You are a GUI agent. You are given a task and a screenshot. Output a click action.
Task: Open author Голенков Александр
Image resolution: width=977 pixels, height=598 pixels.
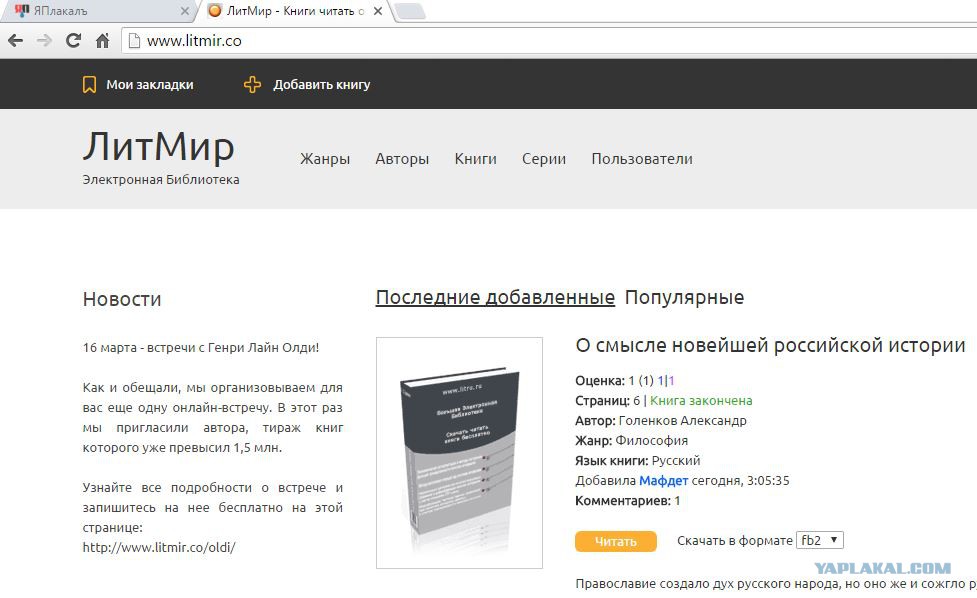(x=682, y=420)
